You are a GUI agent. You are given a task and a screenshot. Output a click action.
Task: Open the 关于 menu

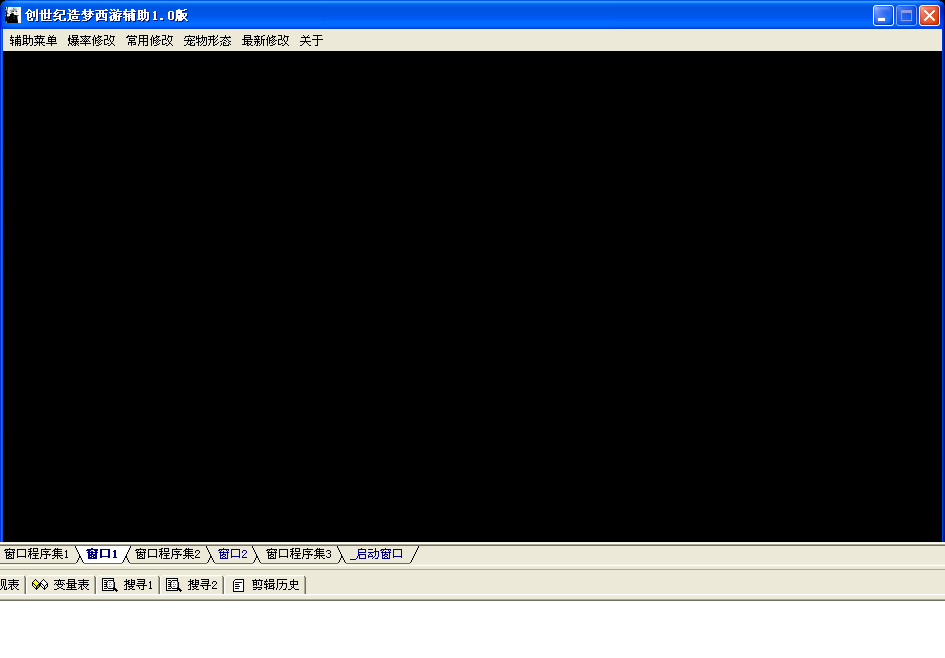[311, 40]
